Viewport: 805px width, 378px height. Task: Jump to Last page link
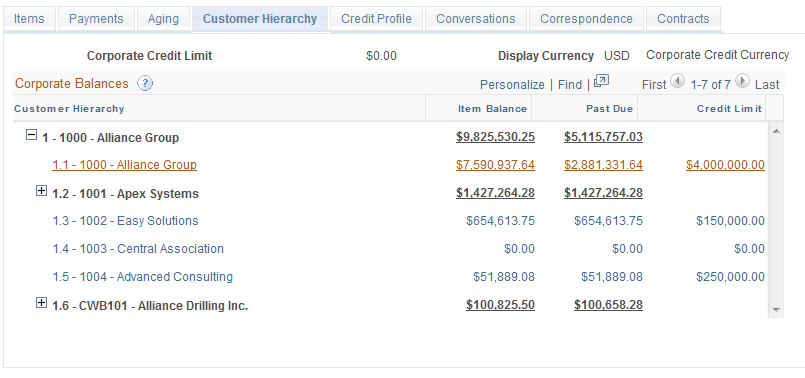coord(767,85)
